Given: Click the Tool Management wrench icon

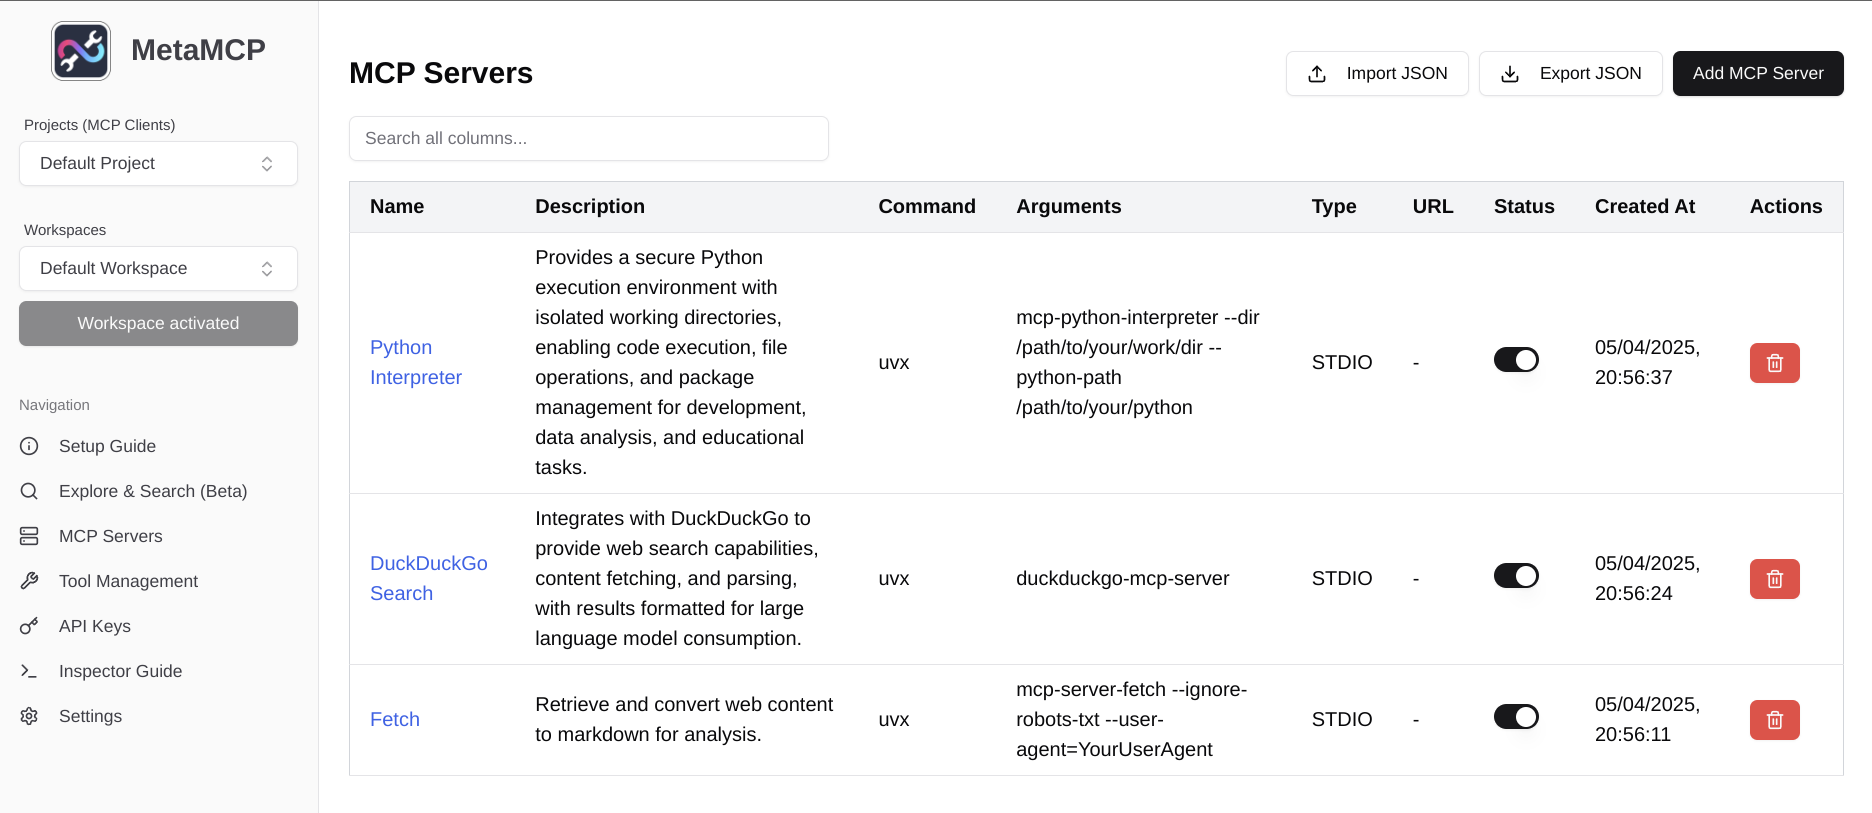Looking at the screenshot, I should [29, 581].
